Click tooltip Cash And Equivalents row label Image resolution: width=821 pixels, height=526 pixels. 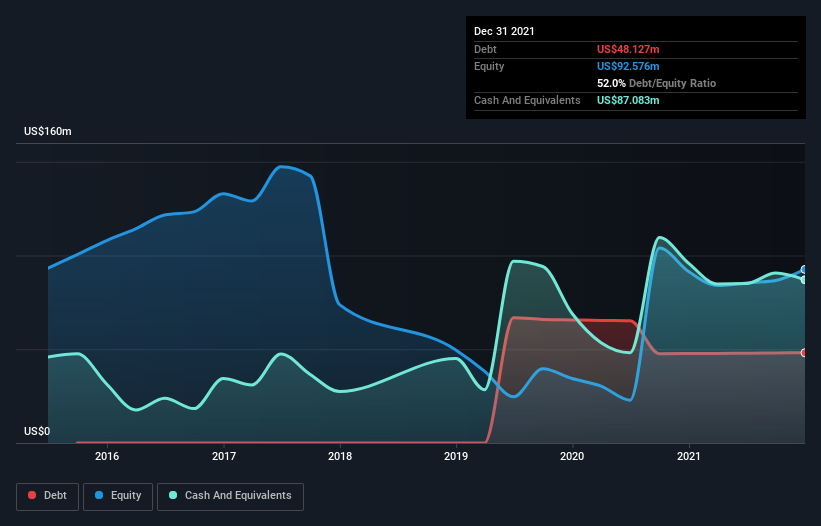coord(527,100)
